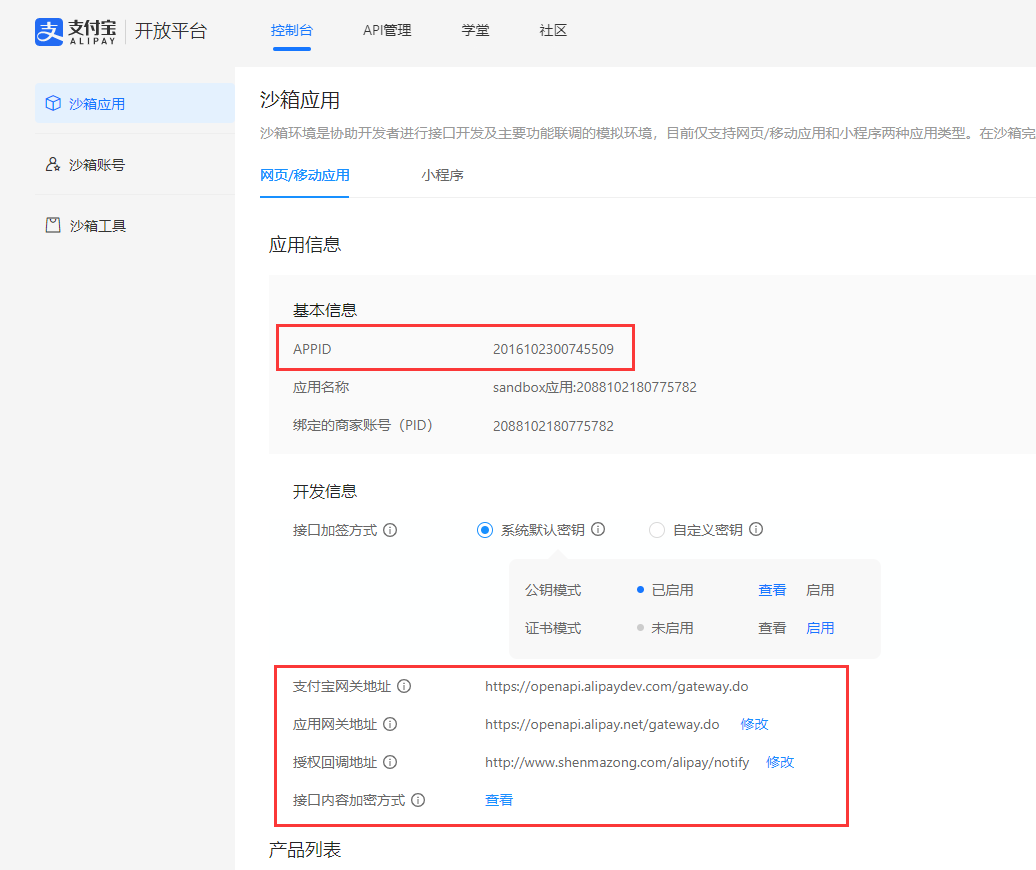
Task: Click the PID value 2088102180775782
Action: [x=553, y=426]
